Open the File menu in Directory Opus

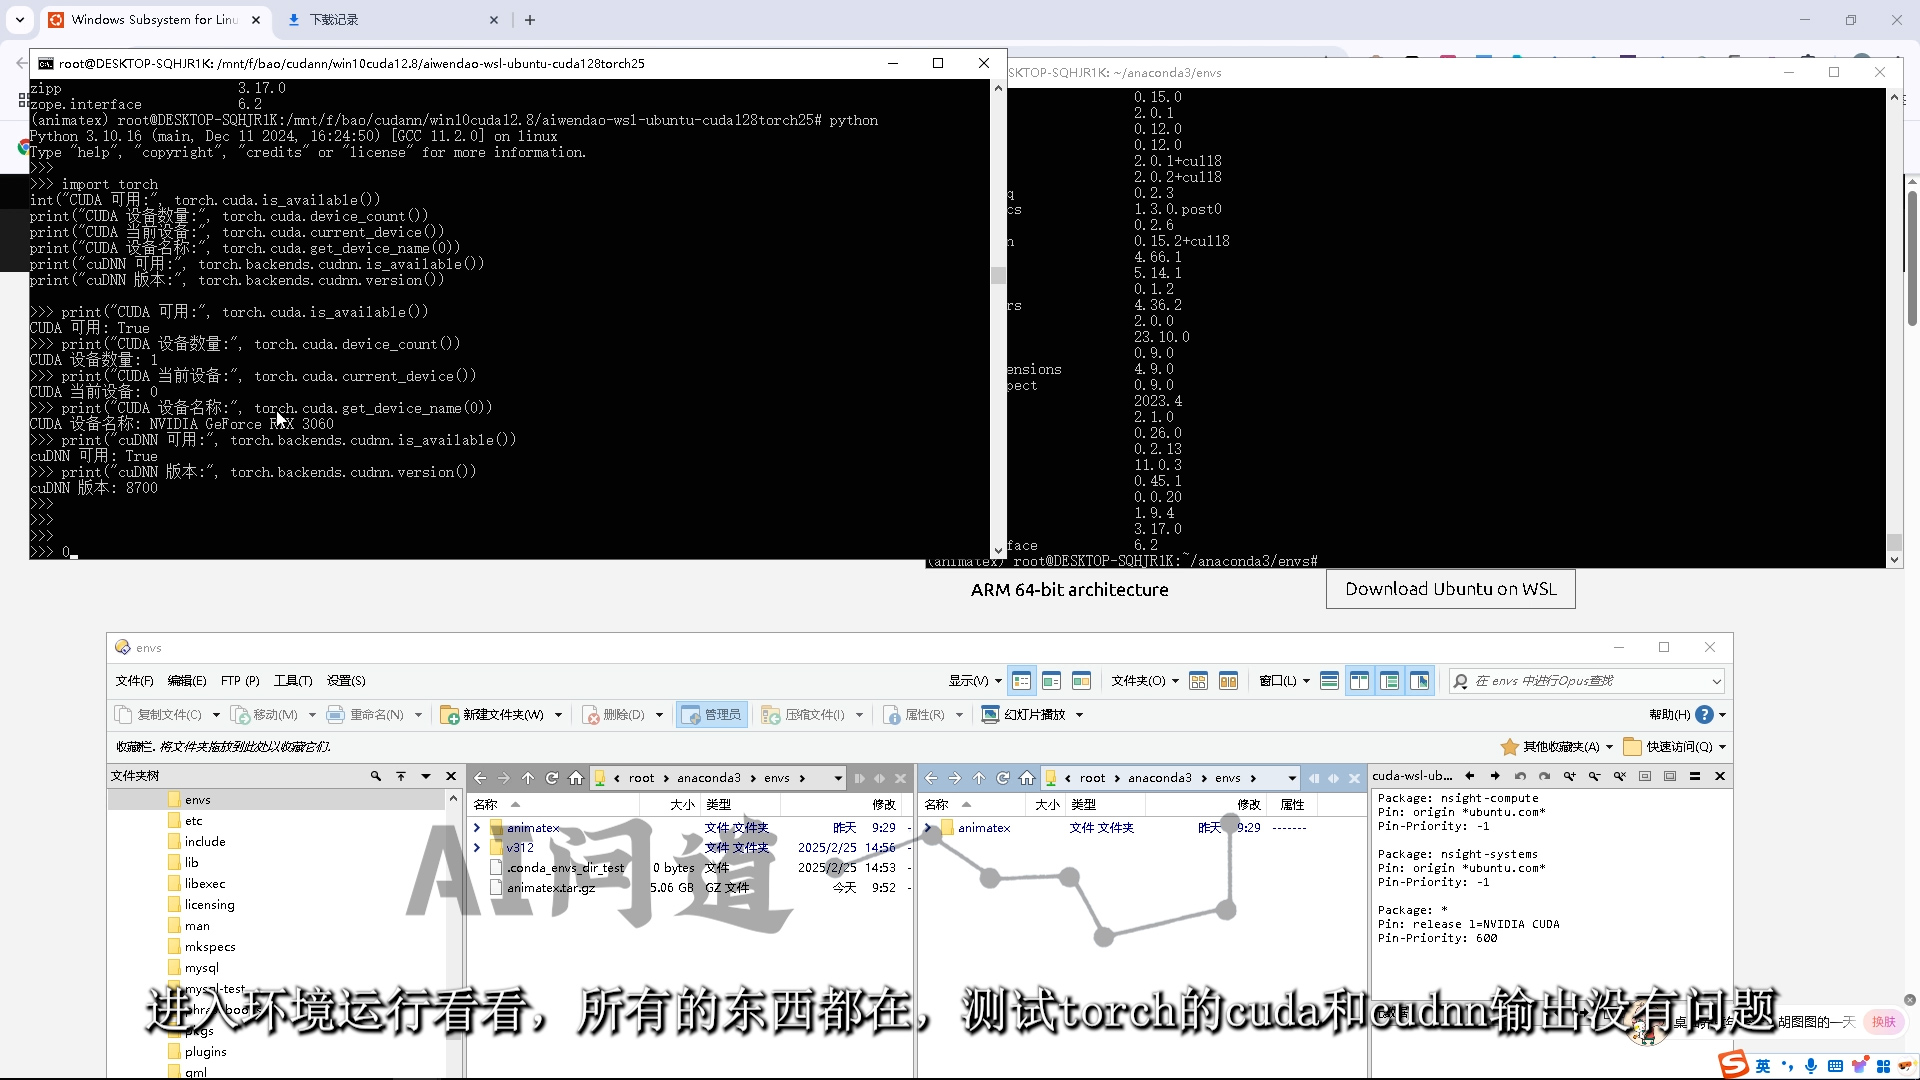pos(134,681)
